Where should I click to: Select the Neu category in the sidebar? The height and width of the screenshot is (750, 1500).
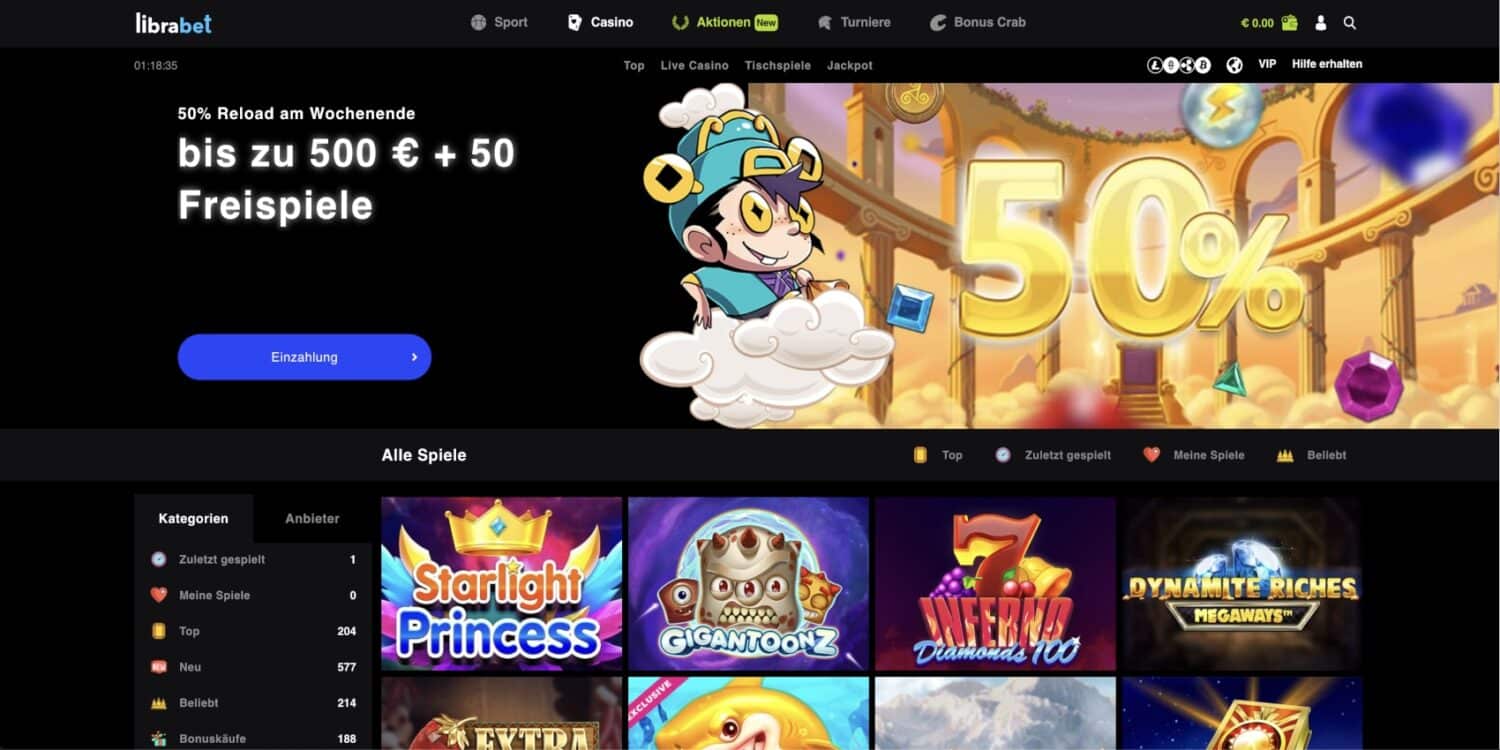(x=254, y=667)
